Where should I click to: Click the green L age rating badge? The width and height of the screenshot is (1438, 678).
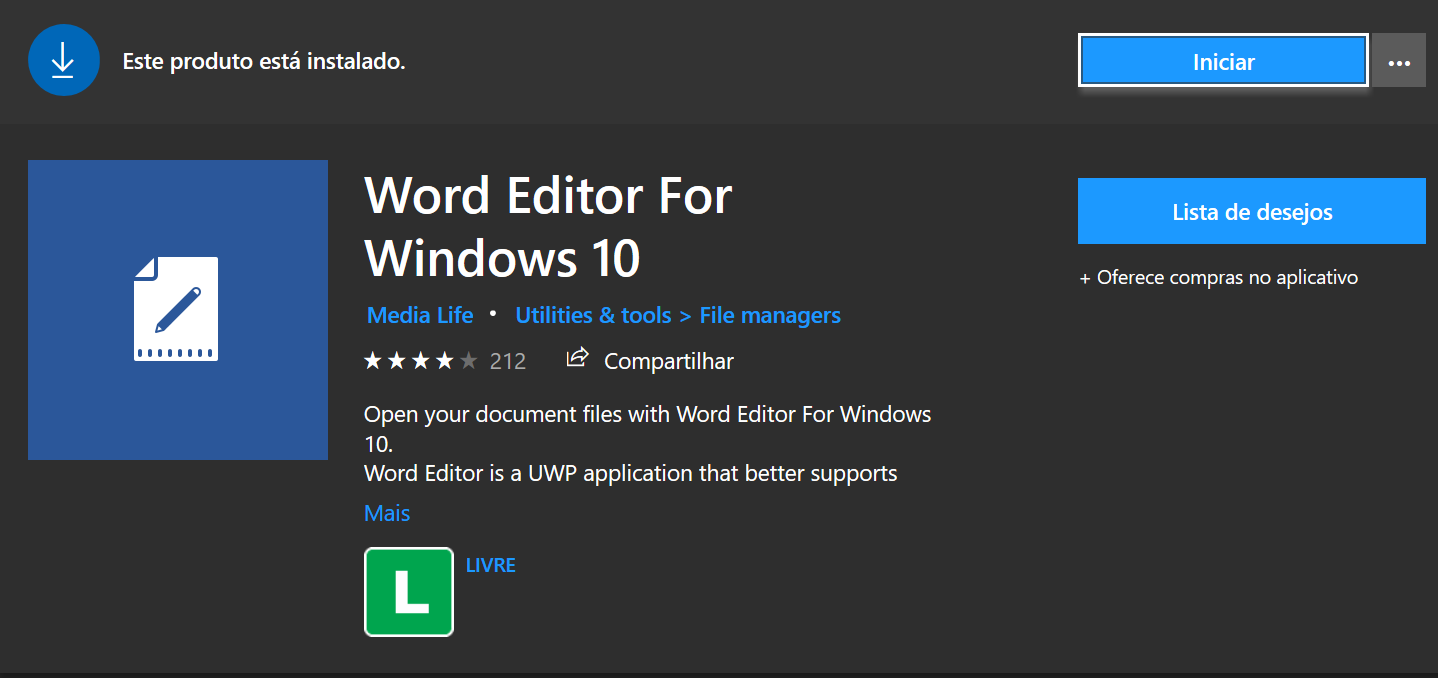pyautogui.click(x=409, y=592)
